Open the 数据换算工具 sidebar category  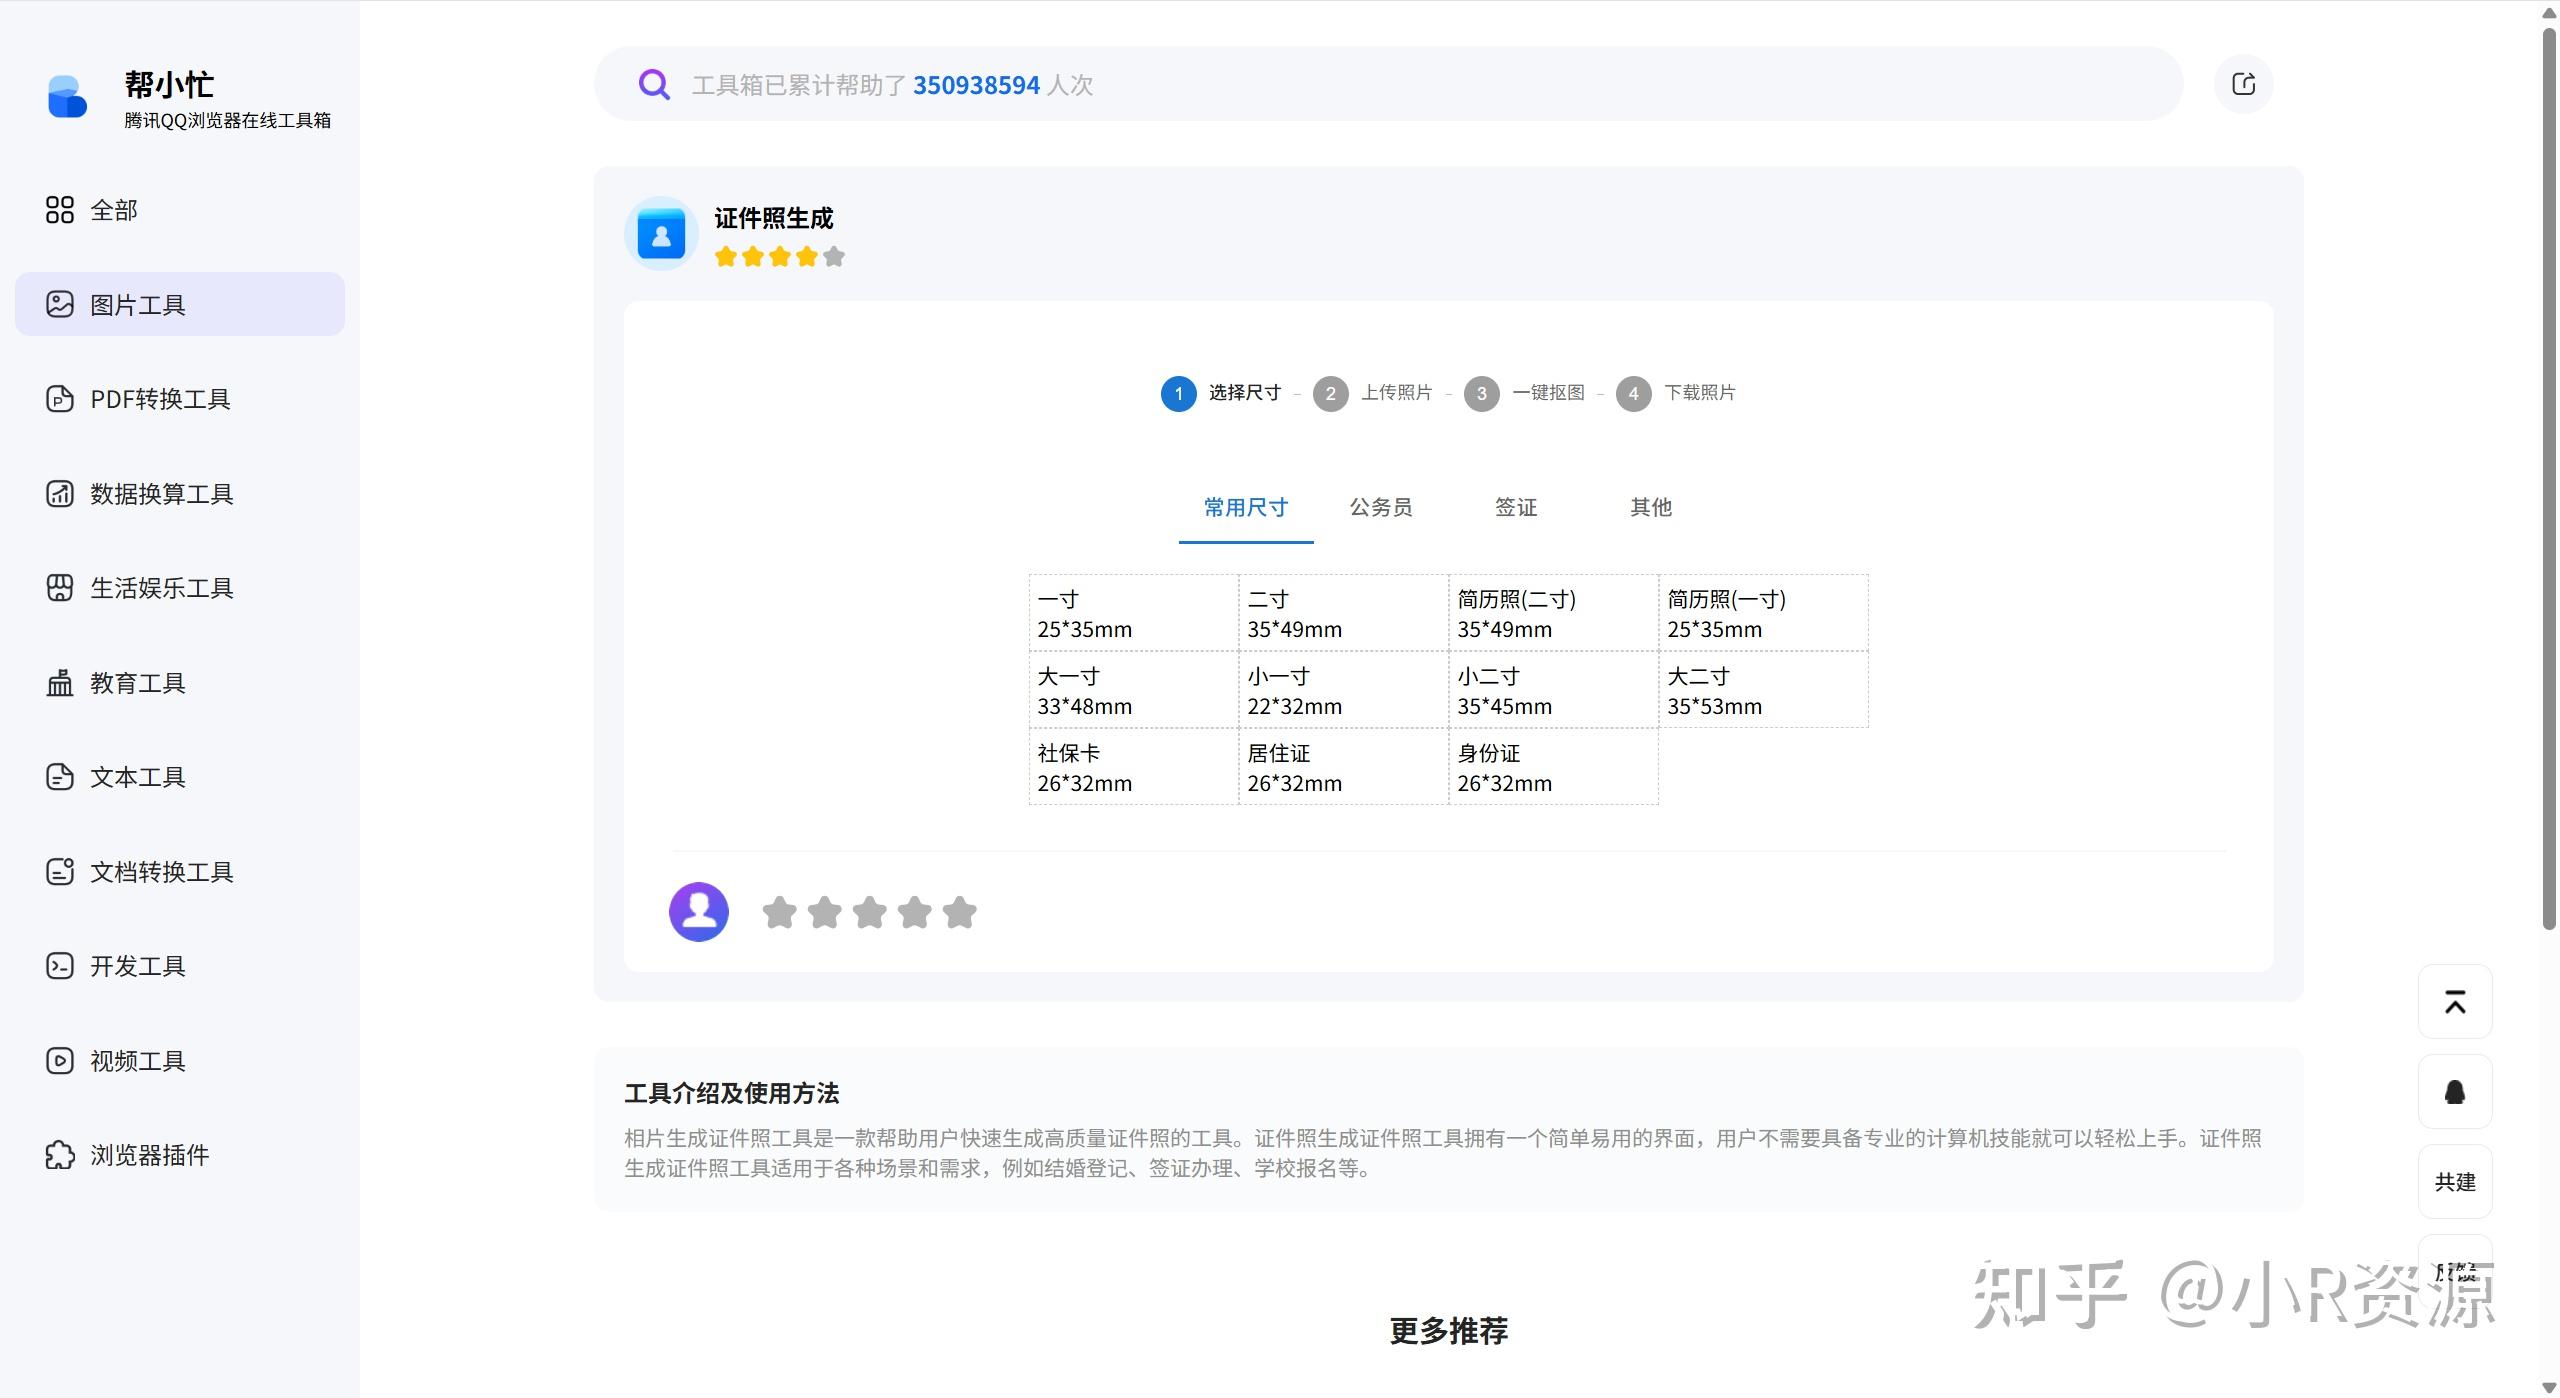point(160,493)
